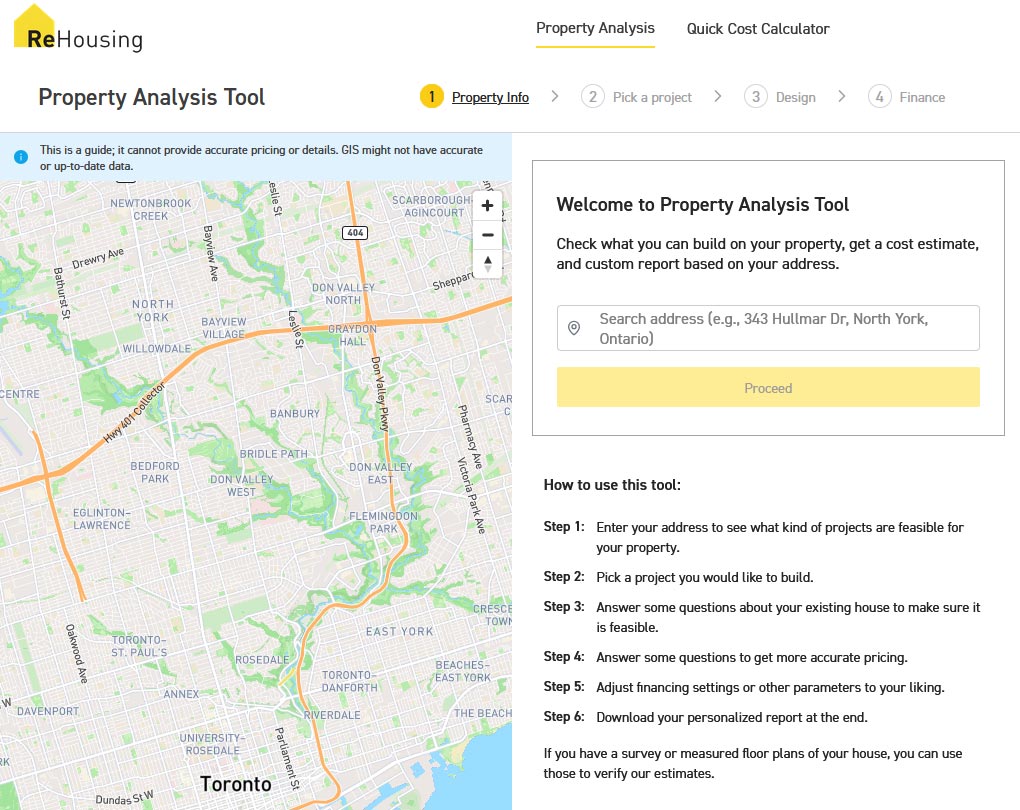1020x810 pixels.
Task: Click chevron after Pick a project step
Action: coord(718,96)
